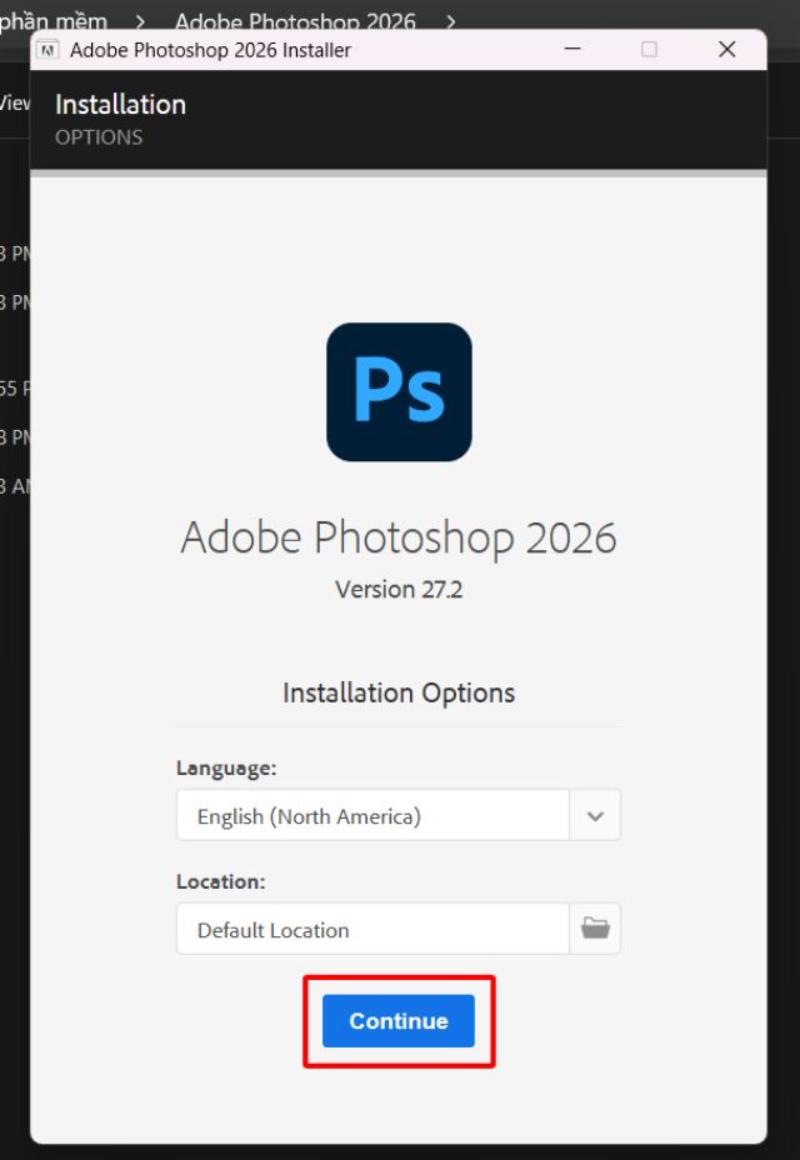
Task: Click the 'Language:' label
Action: point(226,768)
